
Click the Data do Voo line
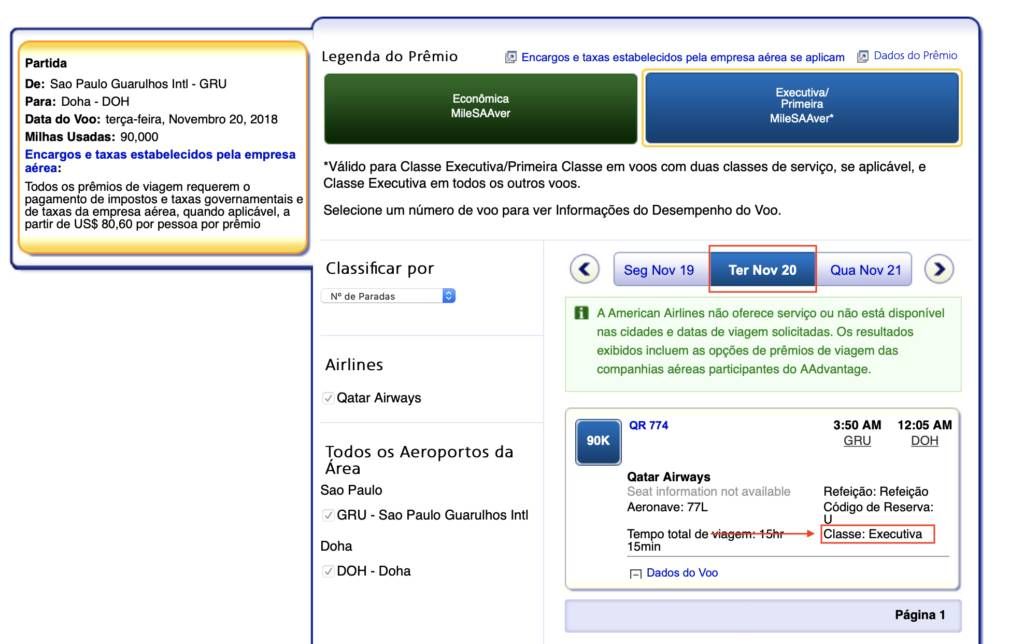tap(151, 120)
